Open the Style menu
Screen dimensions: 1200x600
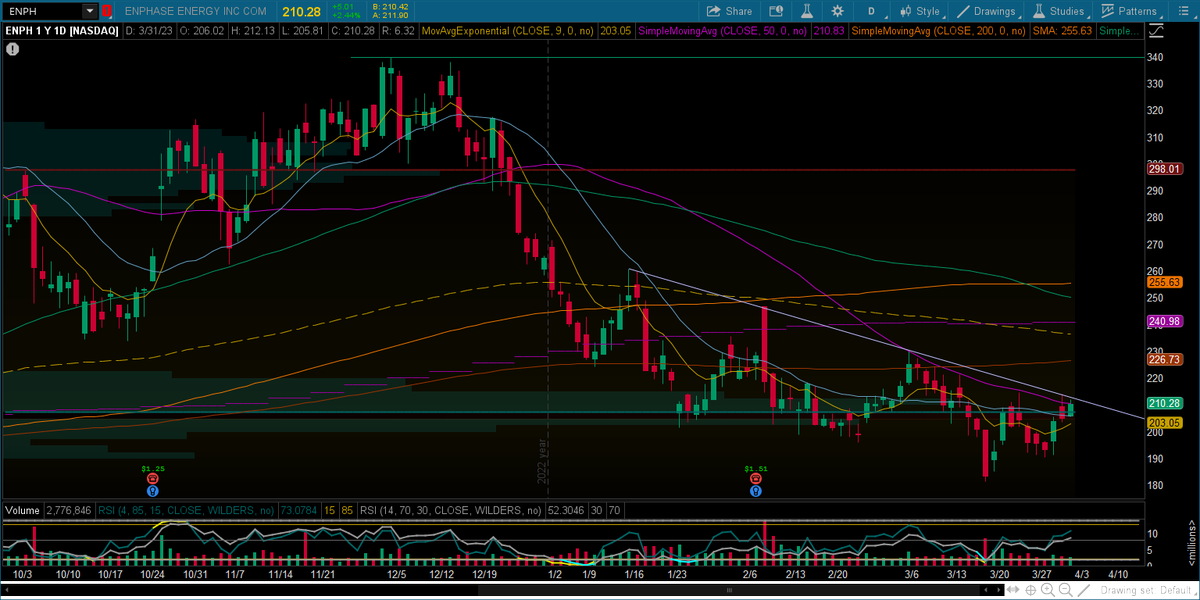920,11
